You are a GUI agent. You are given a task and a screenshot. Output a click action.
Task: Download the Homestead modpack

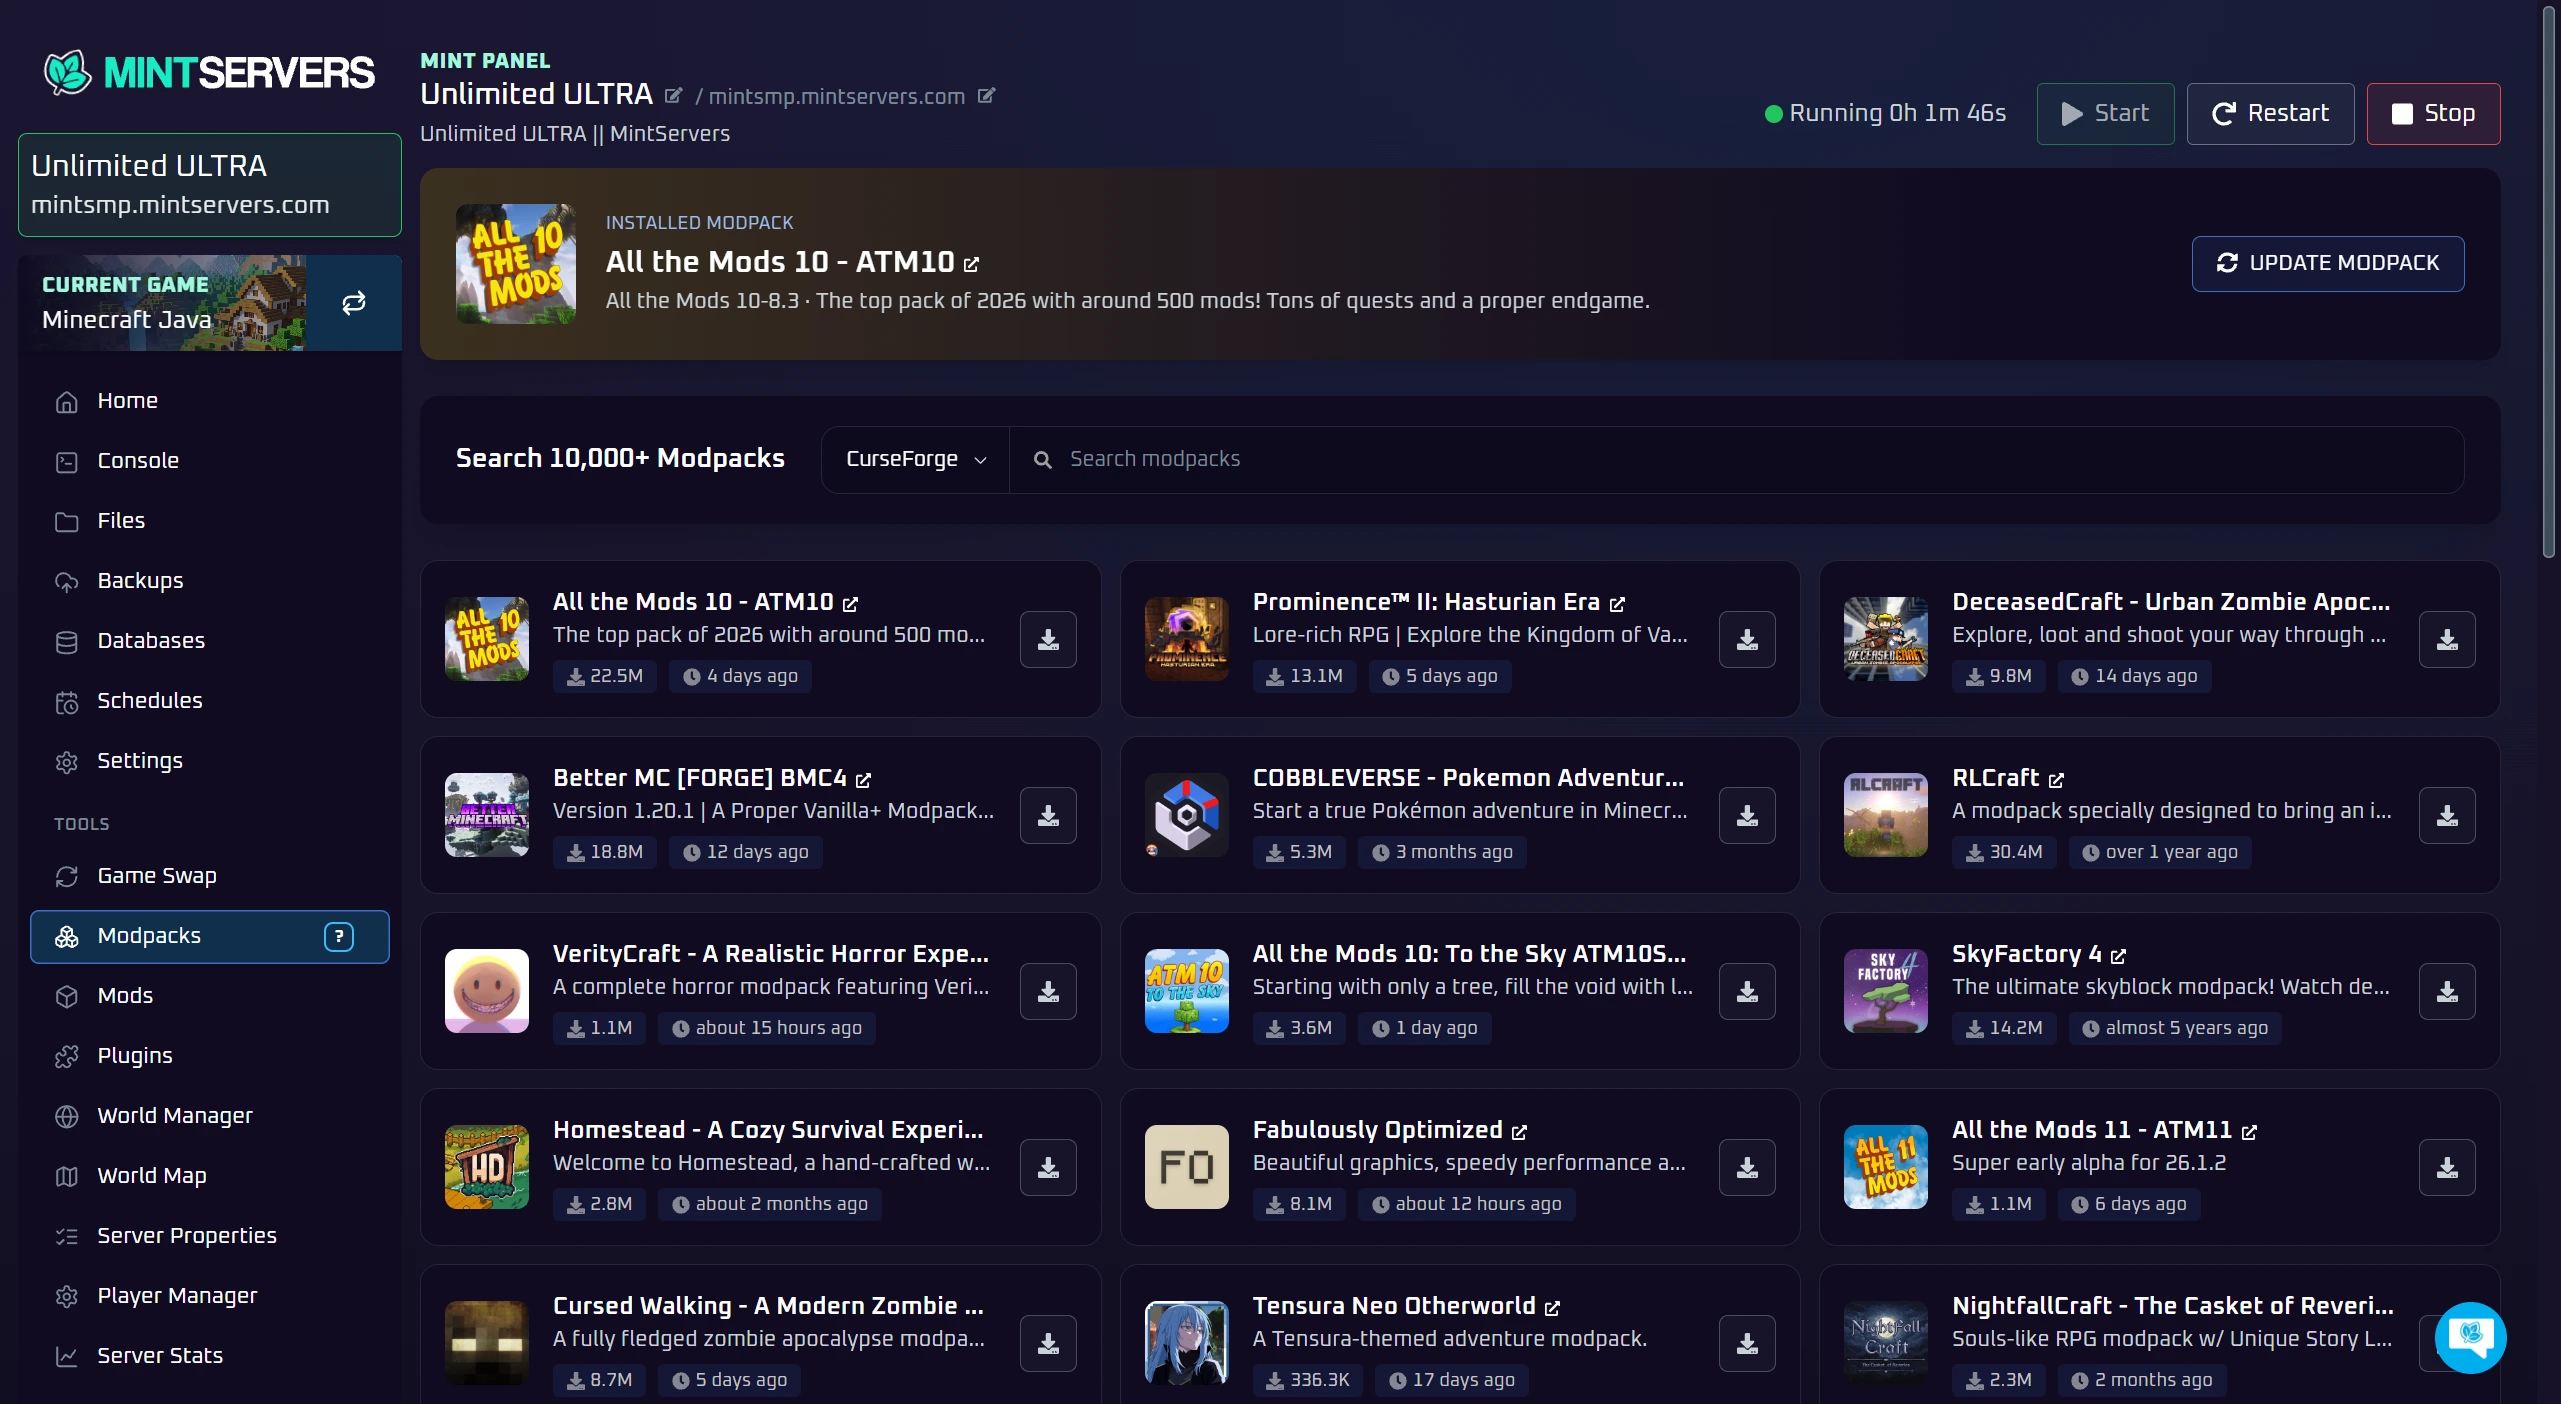coord(1048,1167)
